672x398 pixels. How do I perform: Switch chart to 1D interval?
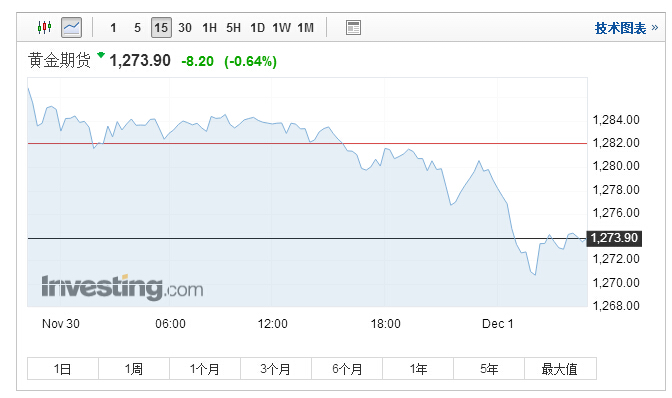(x=257, y=28)
